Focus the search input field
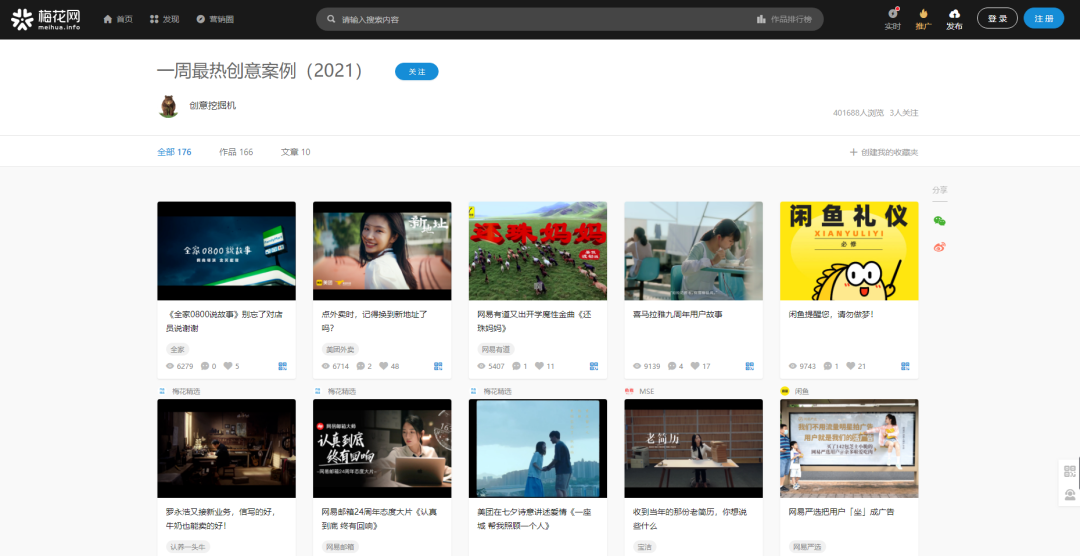 point(540,19)
